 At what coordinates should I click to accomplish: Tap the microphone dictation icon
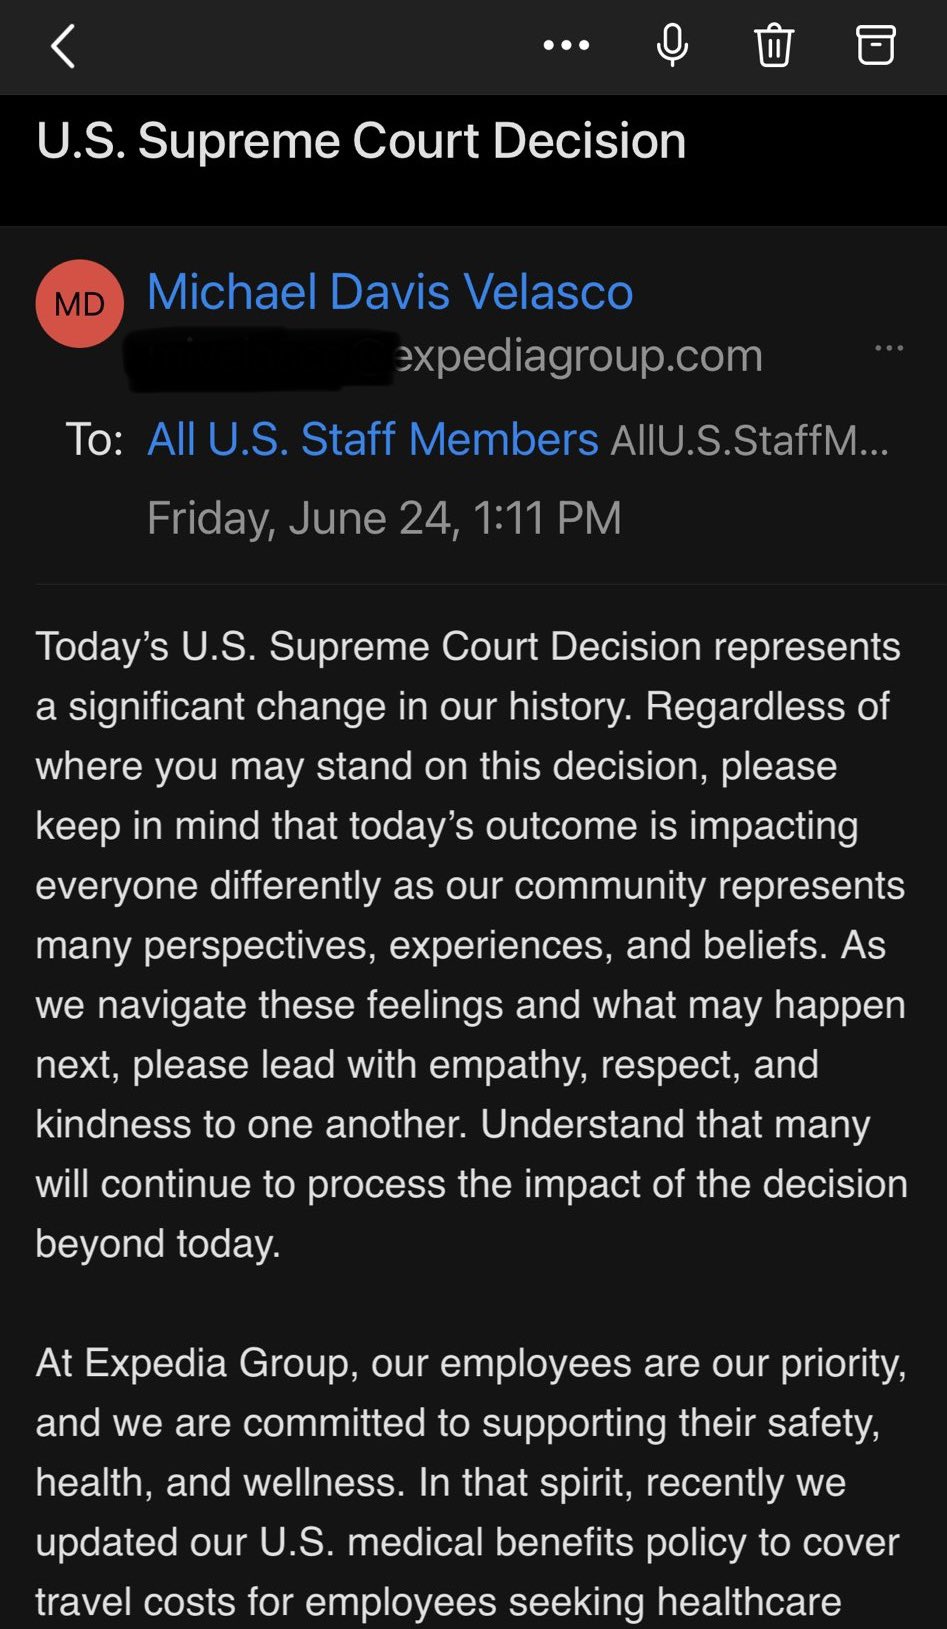pos(672,46)
